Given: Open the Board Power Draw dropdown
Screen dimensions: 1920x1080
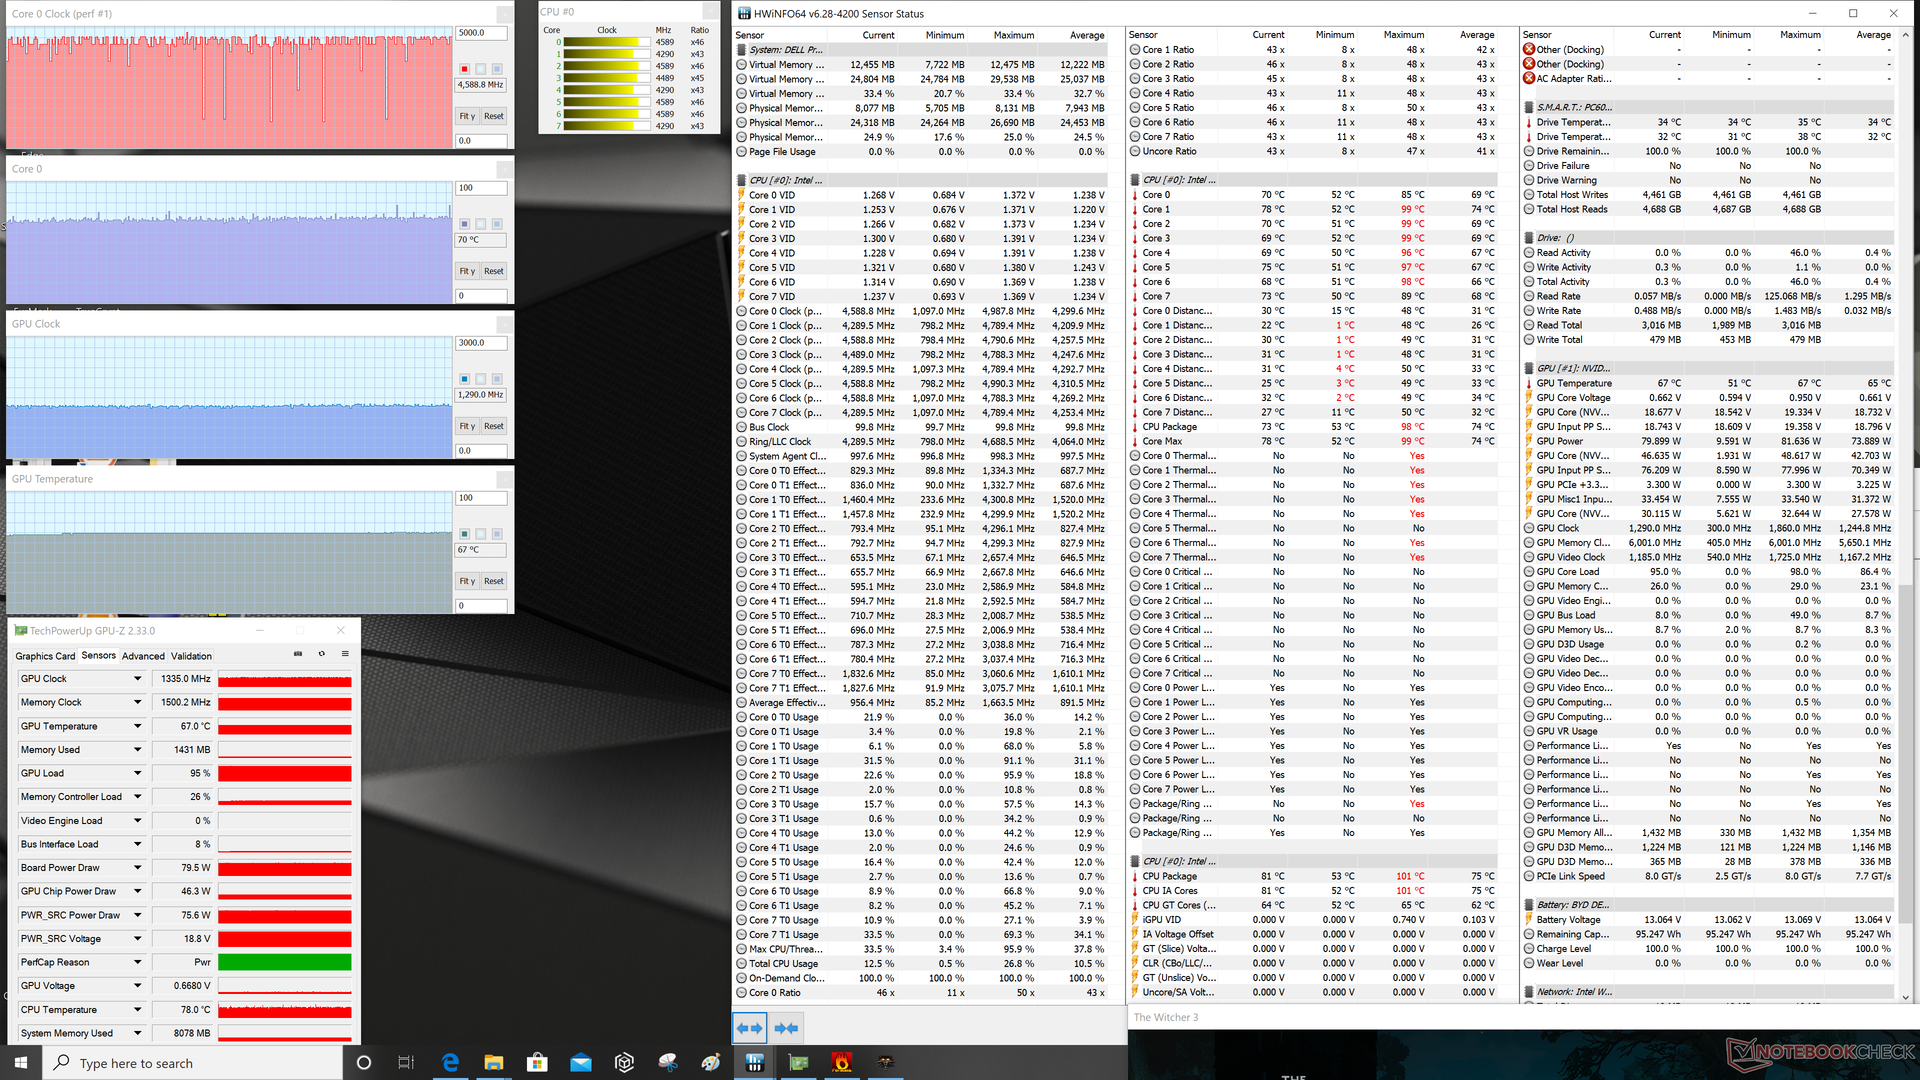Looking at the screenshot, I should [138, 868].
